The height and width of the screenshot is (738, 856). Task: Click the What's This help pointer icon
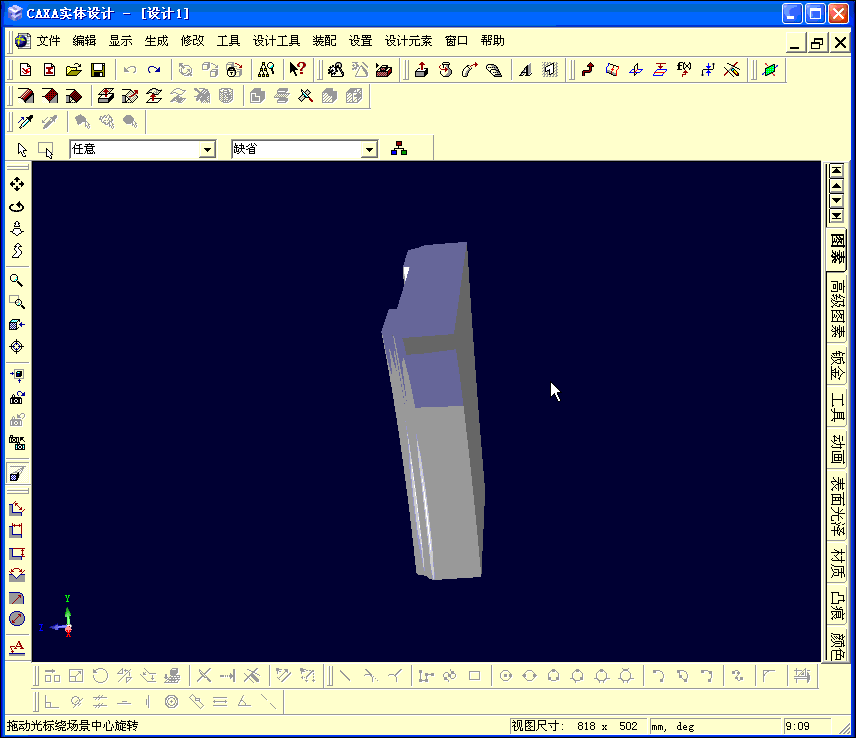[x=298, y=69]
